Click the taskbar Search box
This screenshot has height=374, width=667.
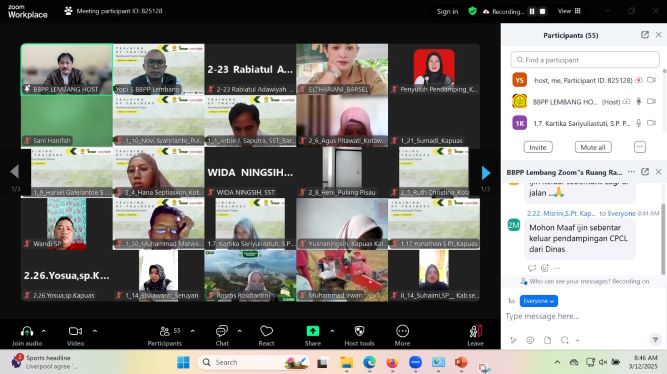(254, 363)
